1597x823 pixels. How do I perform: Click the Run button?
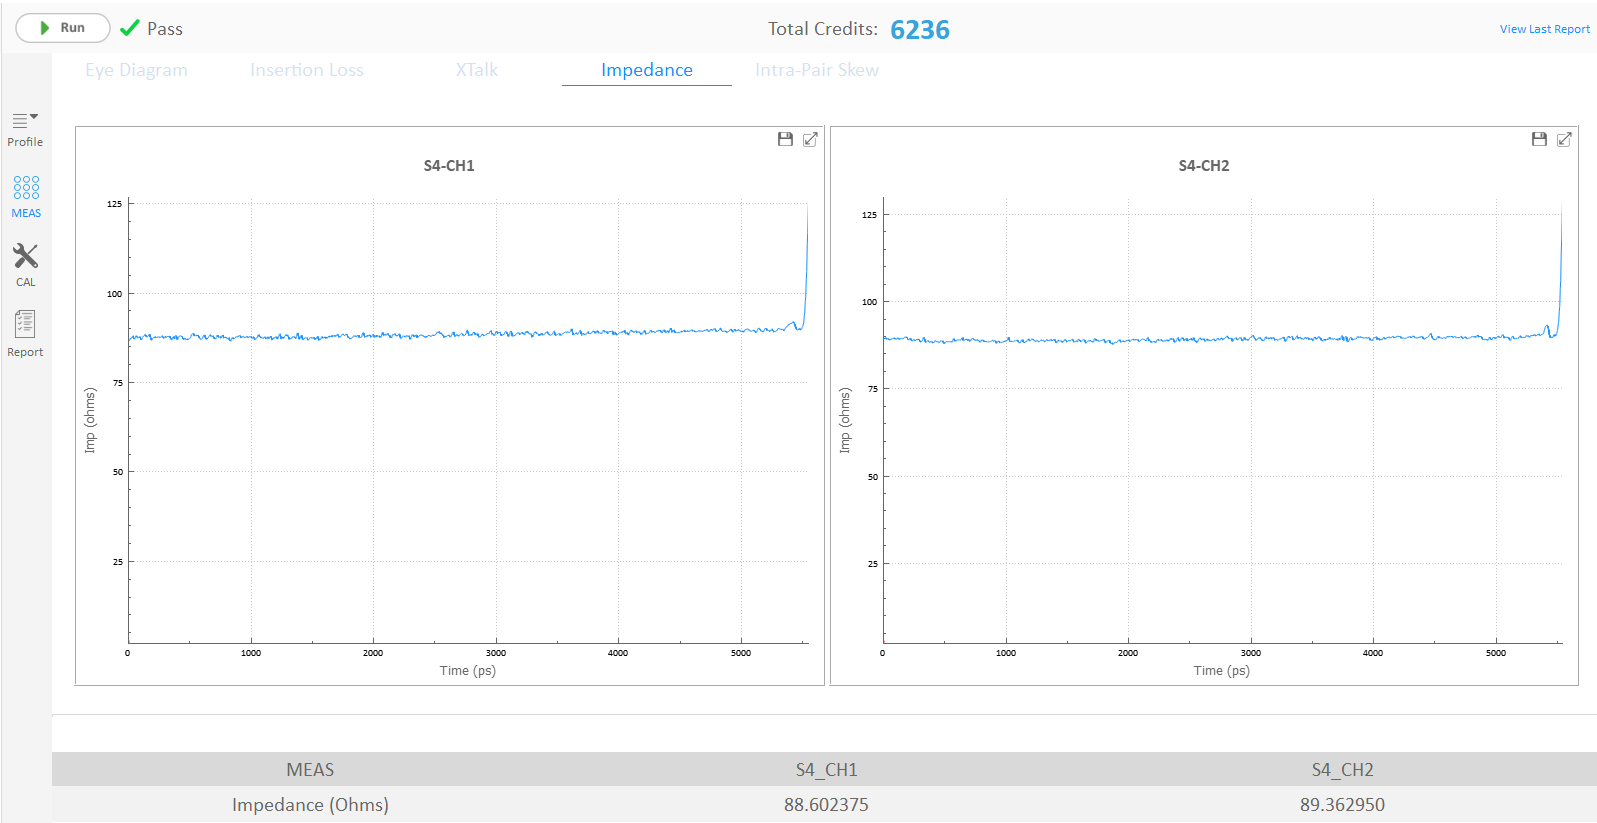pyautogui.click(x=62, y=28)
